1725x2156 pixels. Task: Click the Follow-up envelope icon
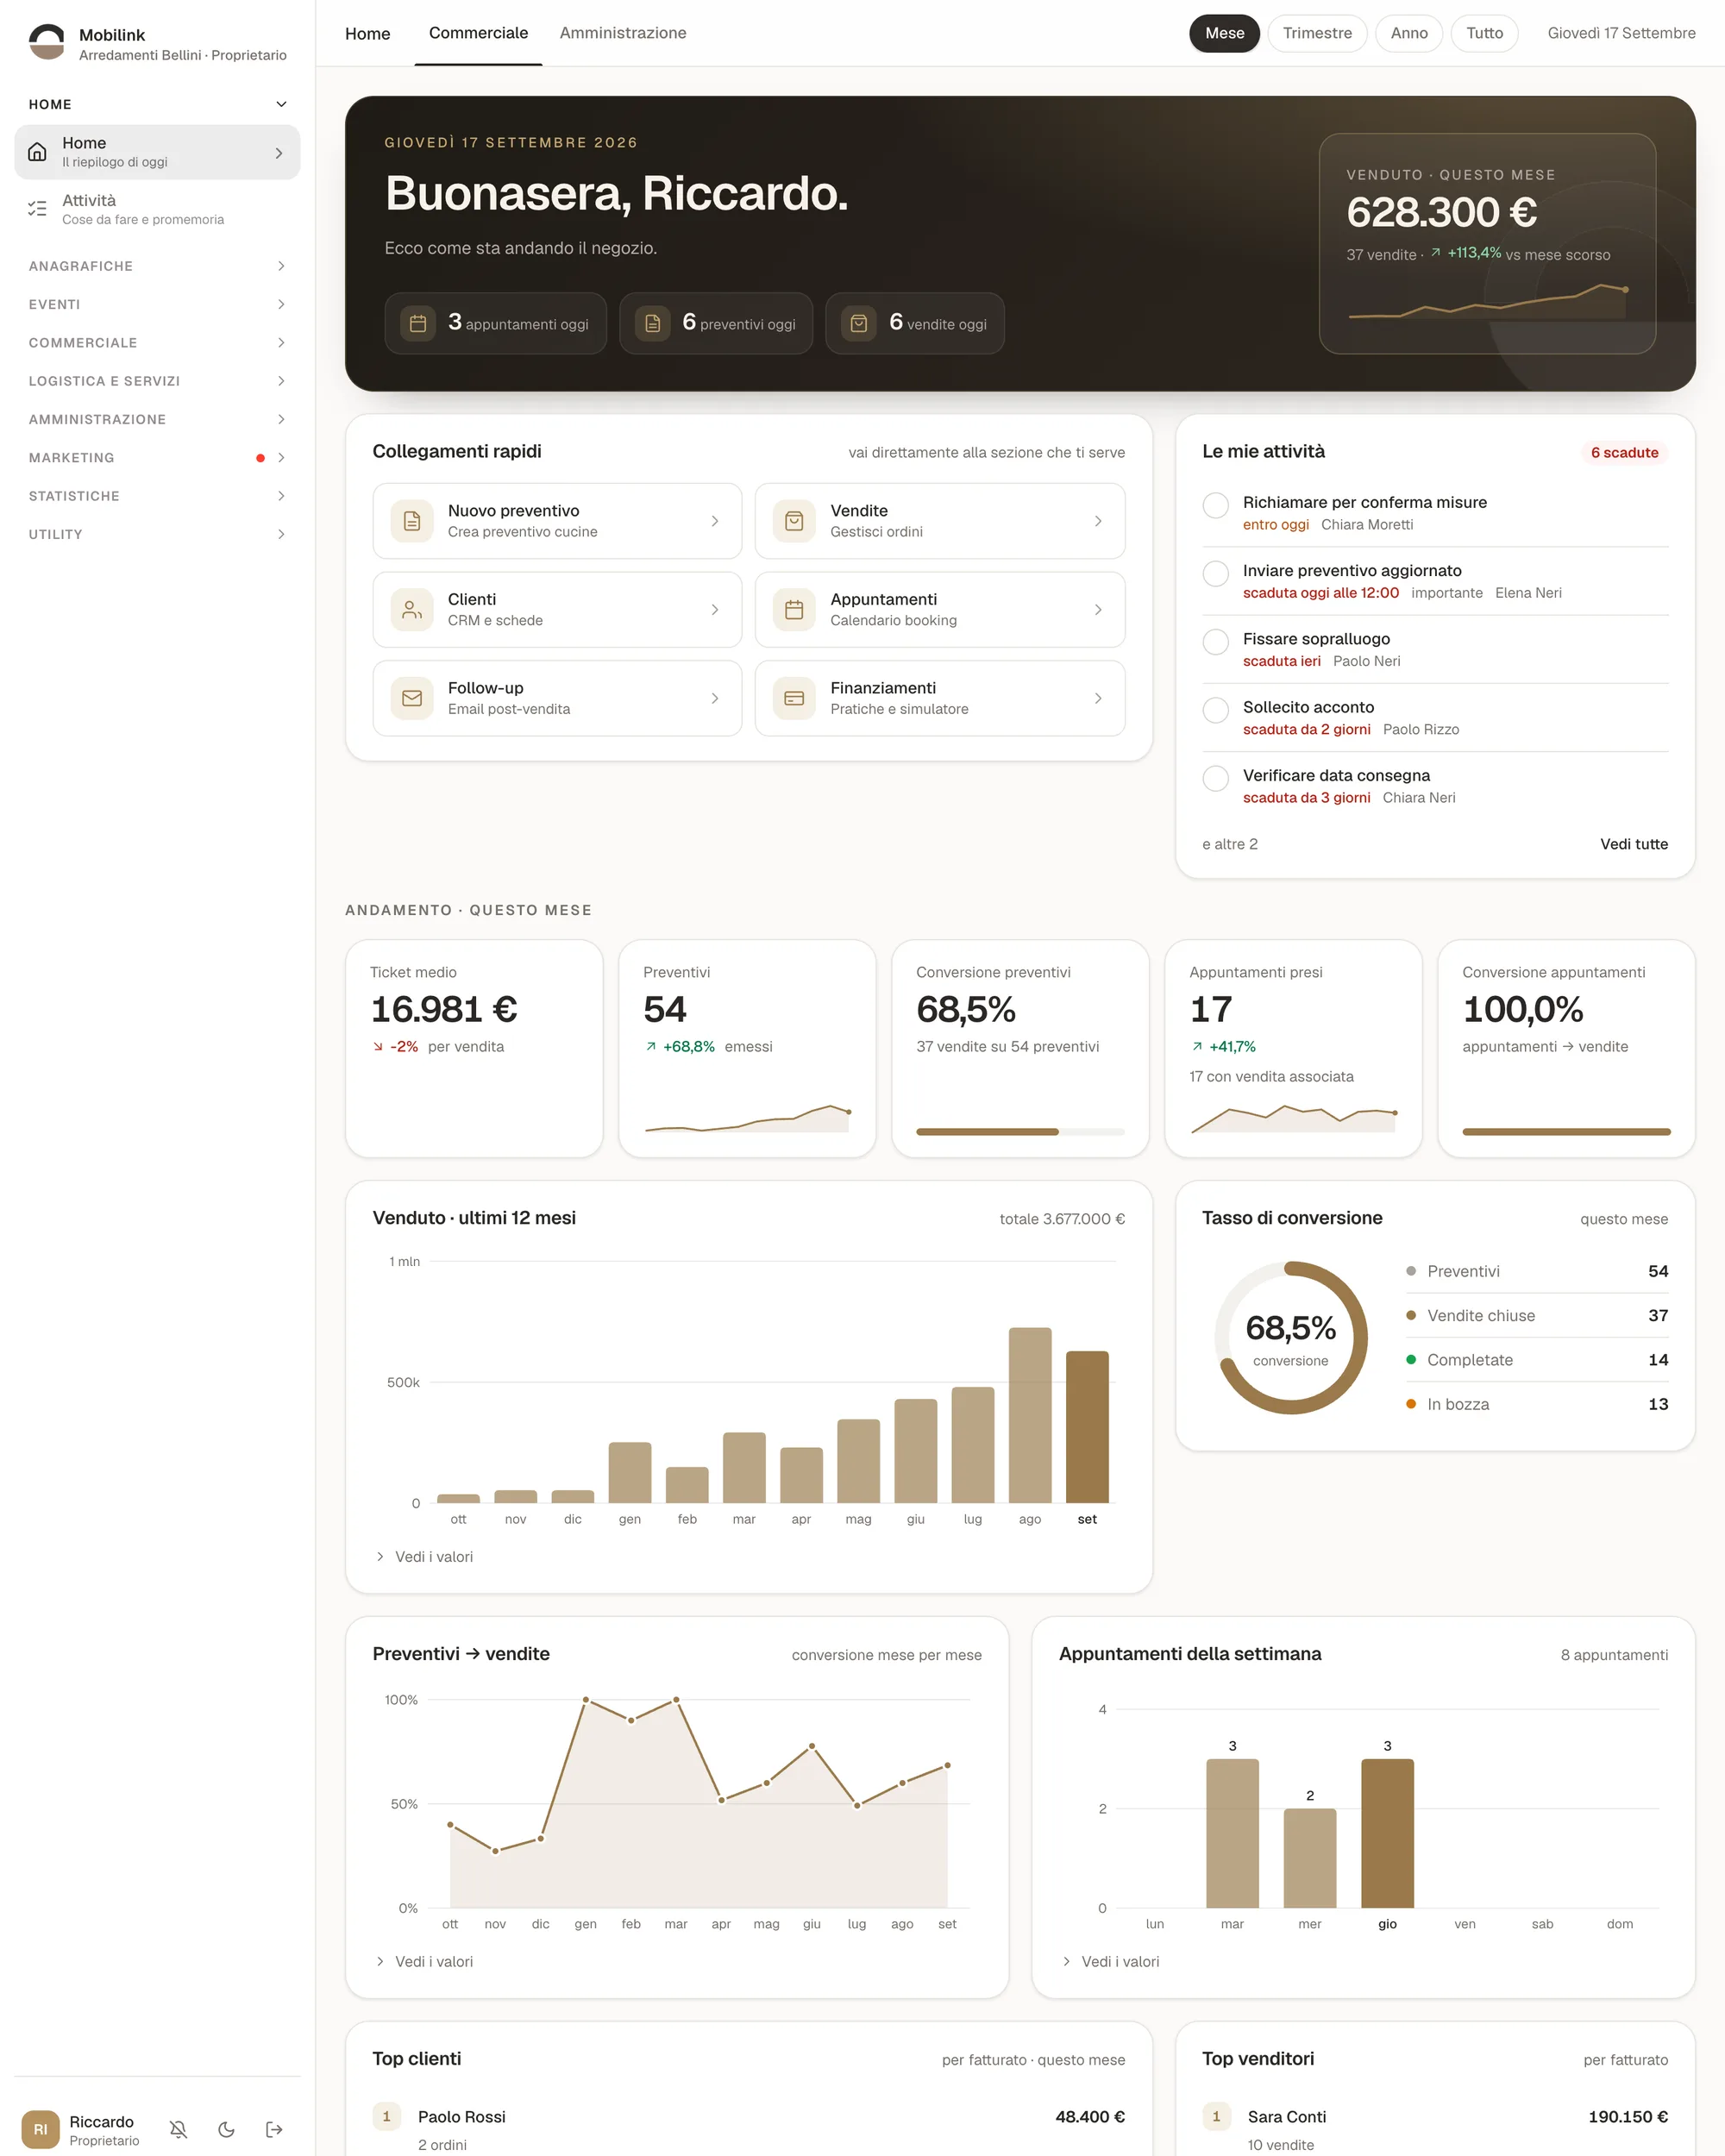[412, 698]
